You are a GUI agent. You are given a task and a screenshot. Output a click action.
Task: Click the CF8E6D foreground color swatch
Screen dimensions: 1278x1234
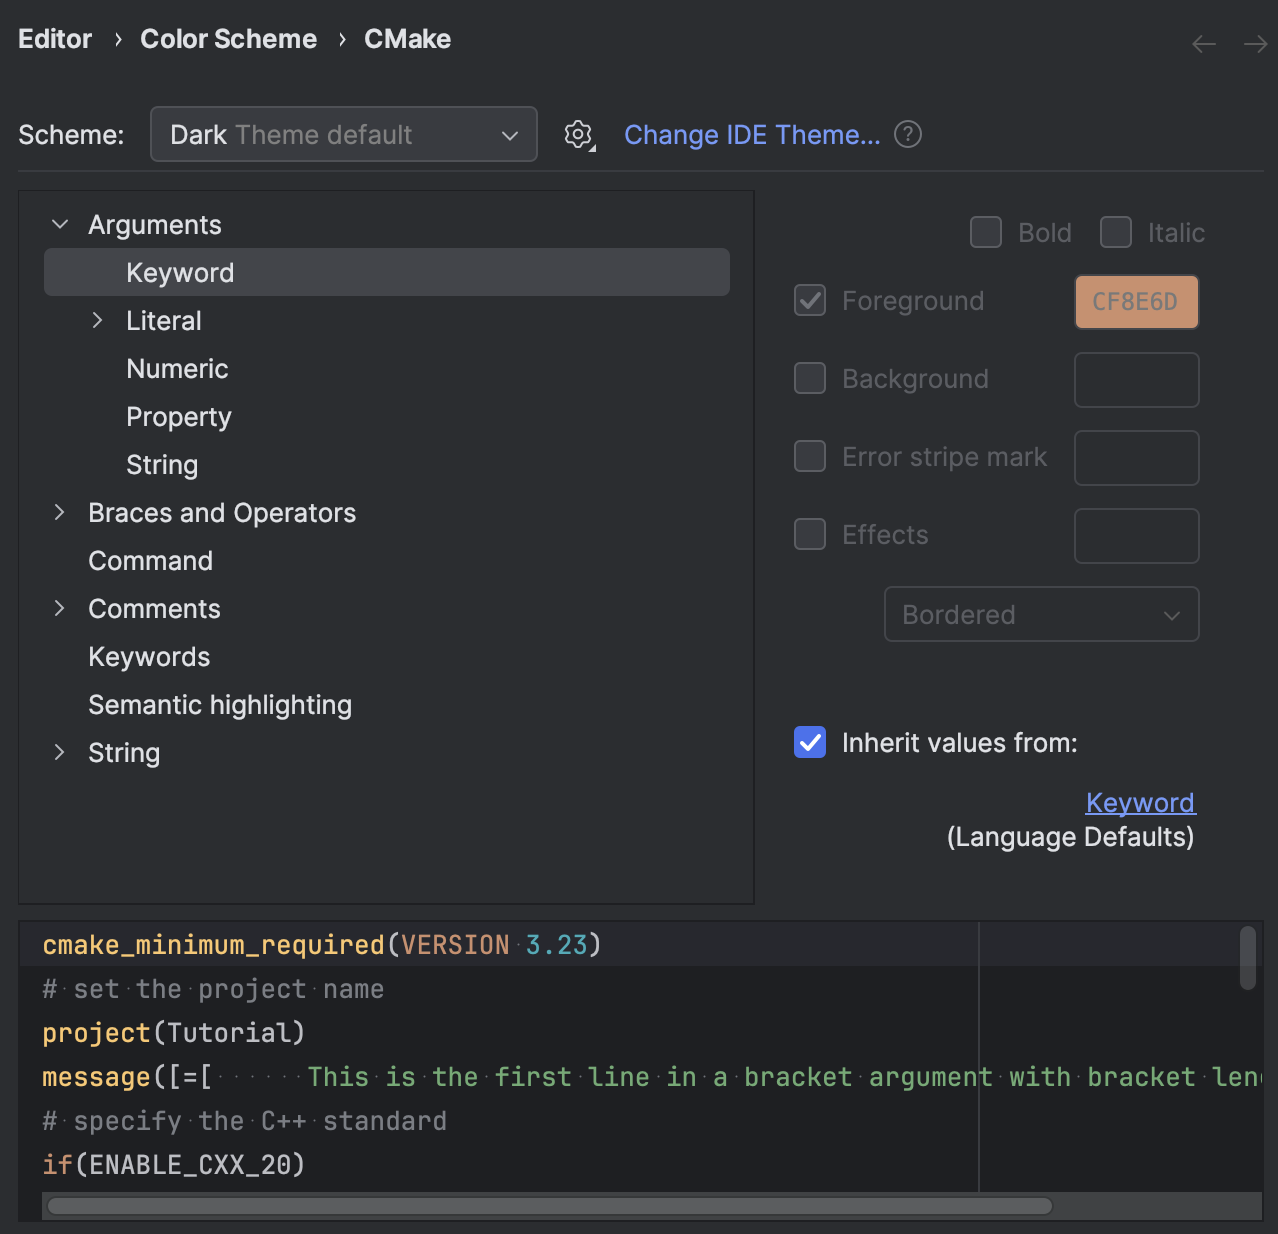pos(1136,301)
